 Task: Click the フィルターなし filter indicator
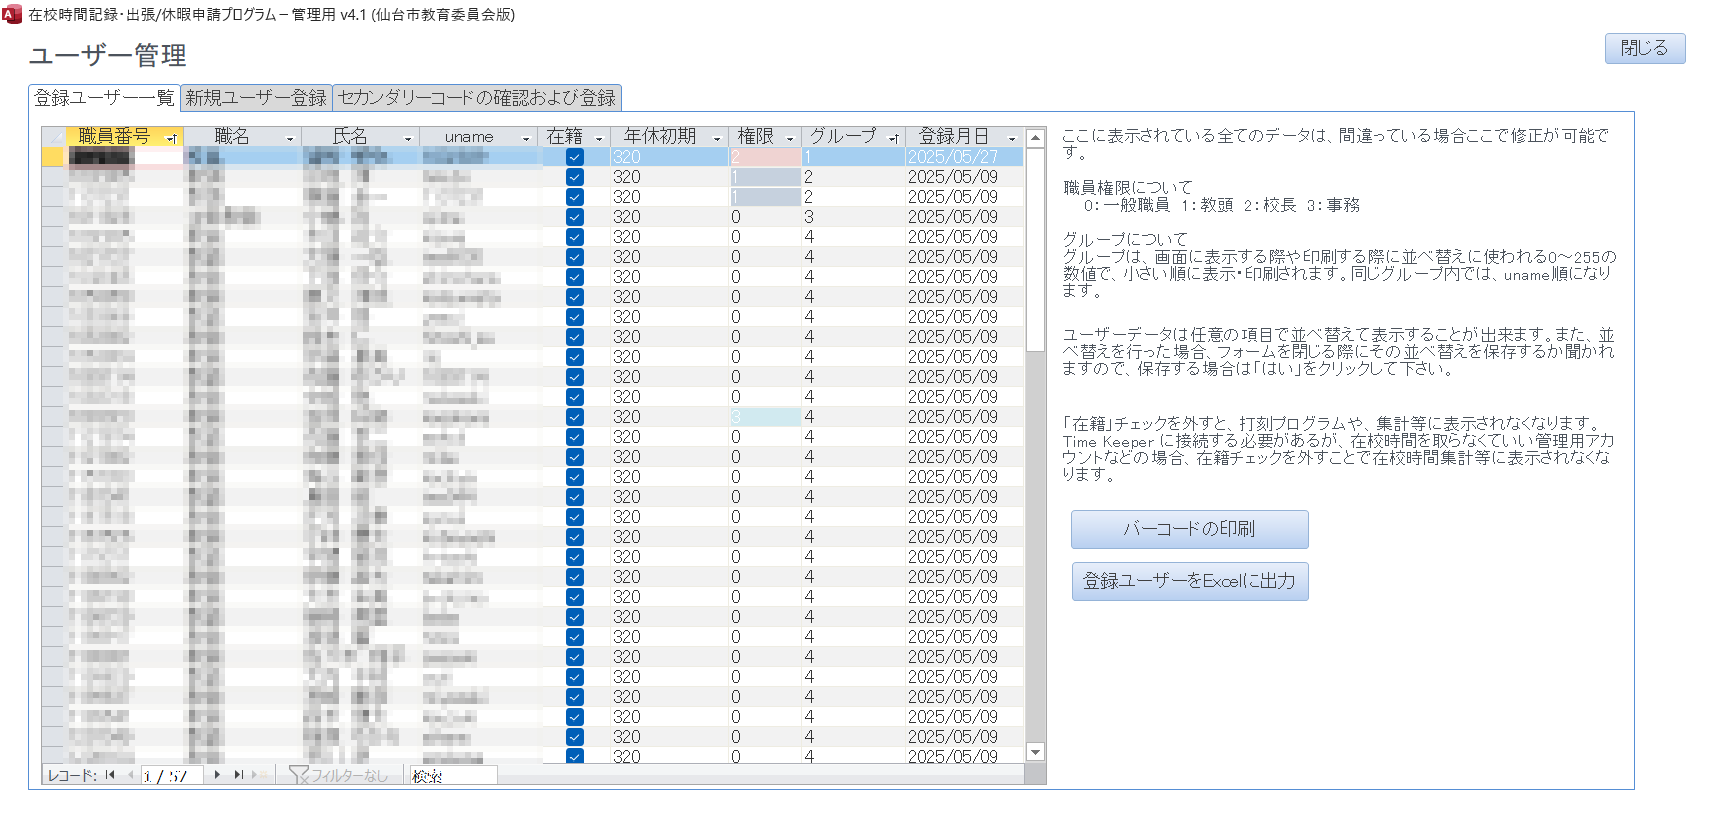pos(338,775)
